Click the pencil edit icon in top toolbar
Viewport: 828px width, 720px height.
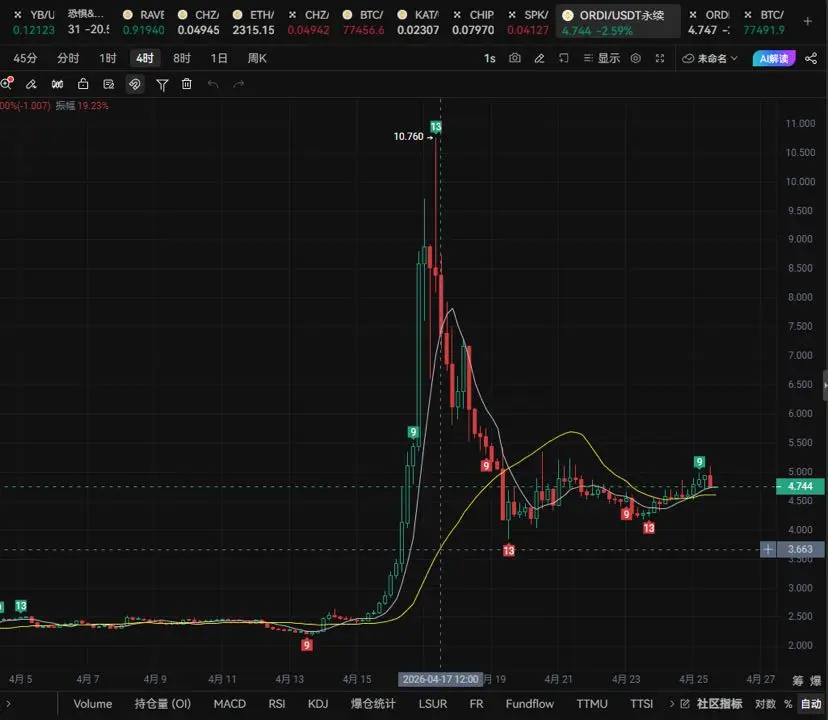coord(539,58)
